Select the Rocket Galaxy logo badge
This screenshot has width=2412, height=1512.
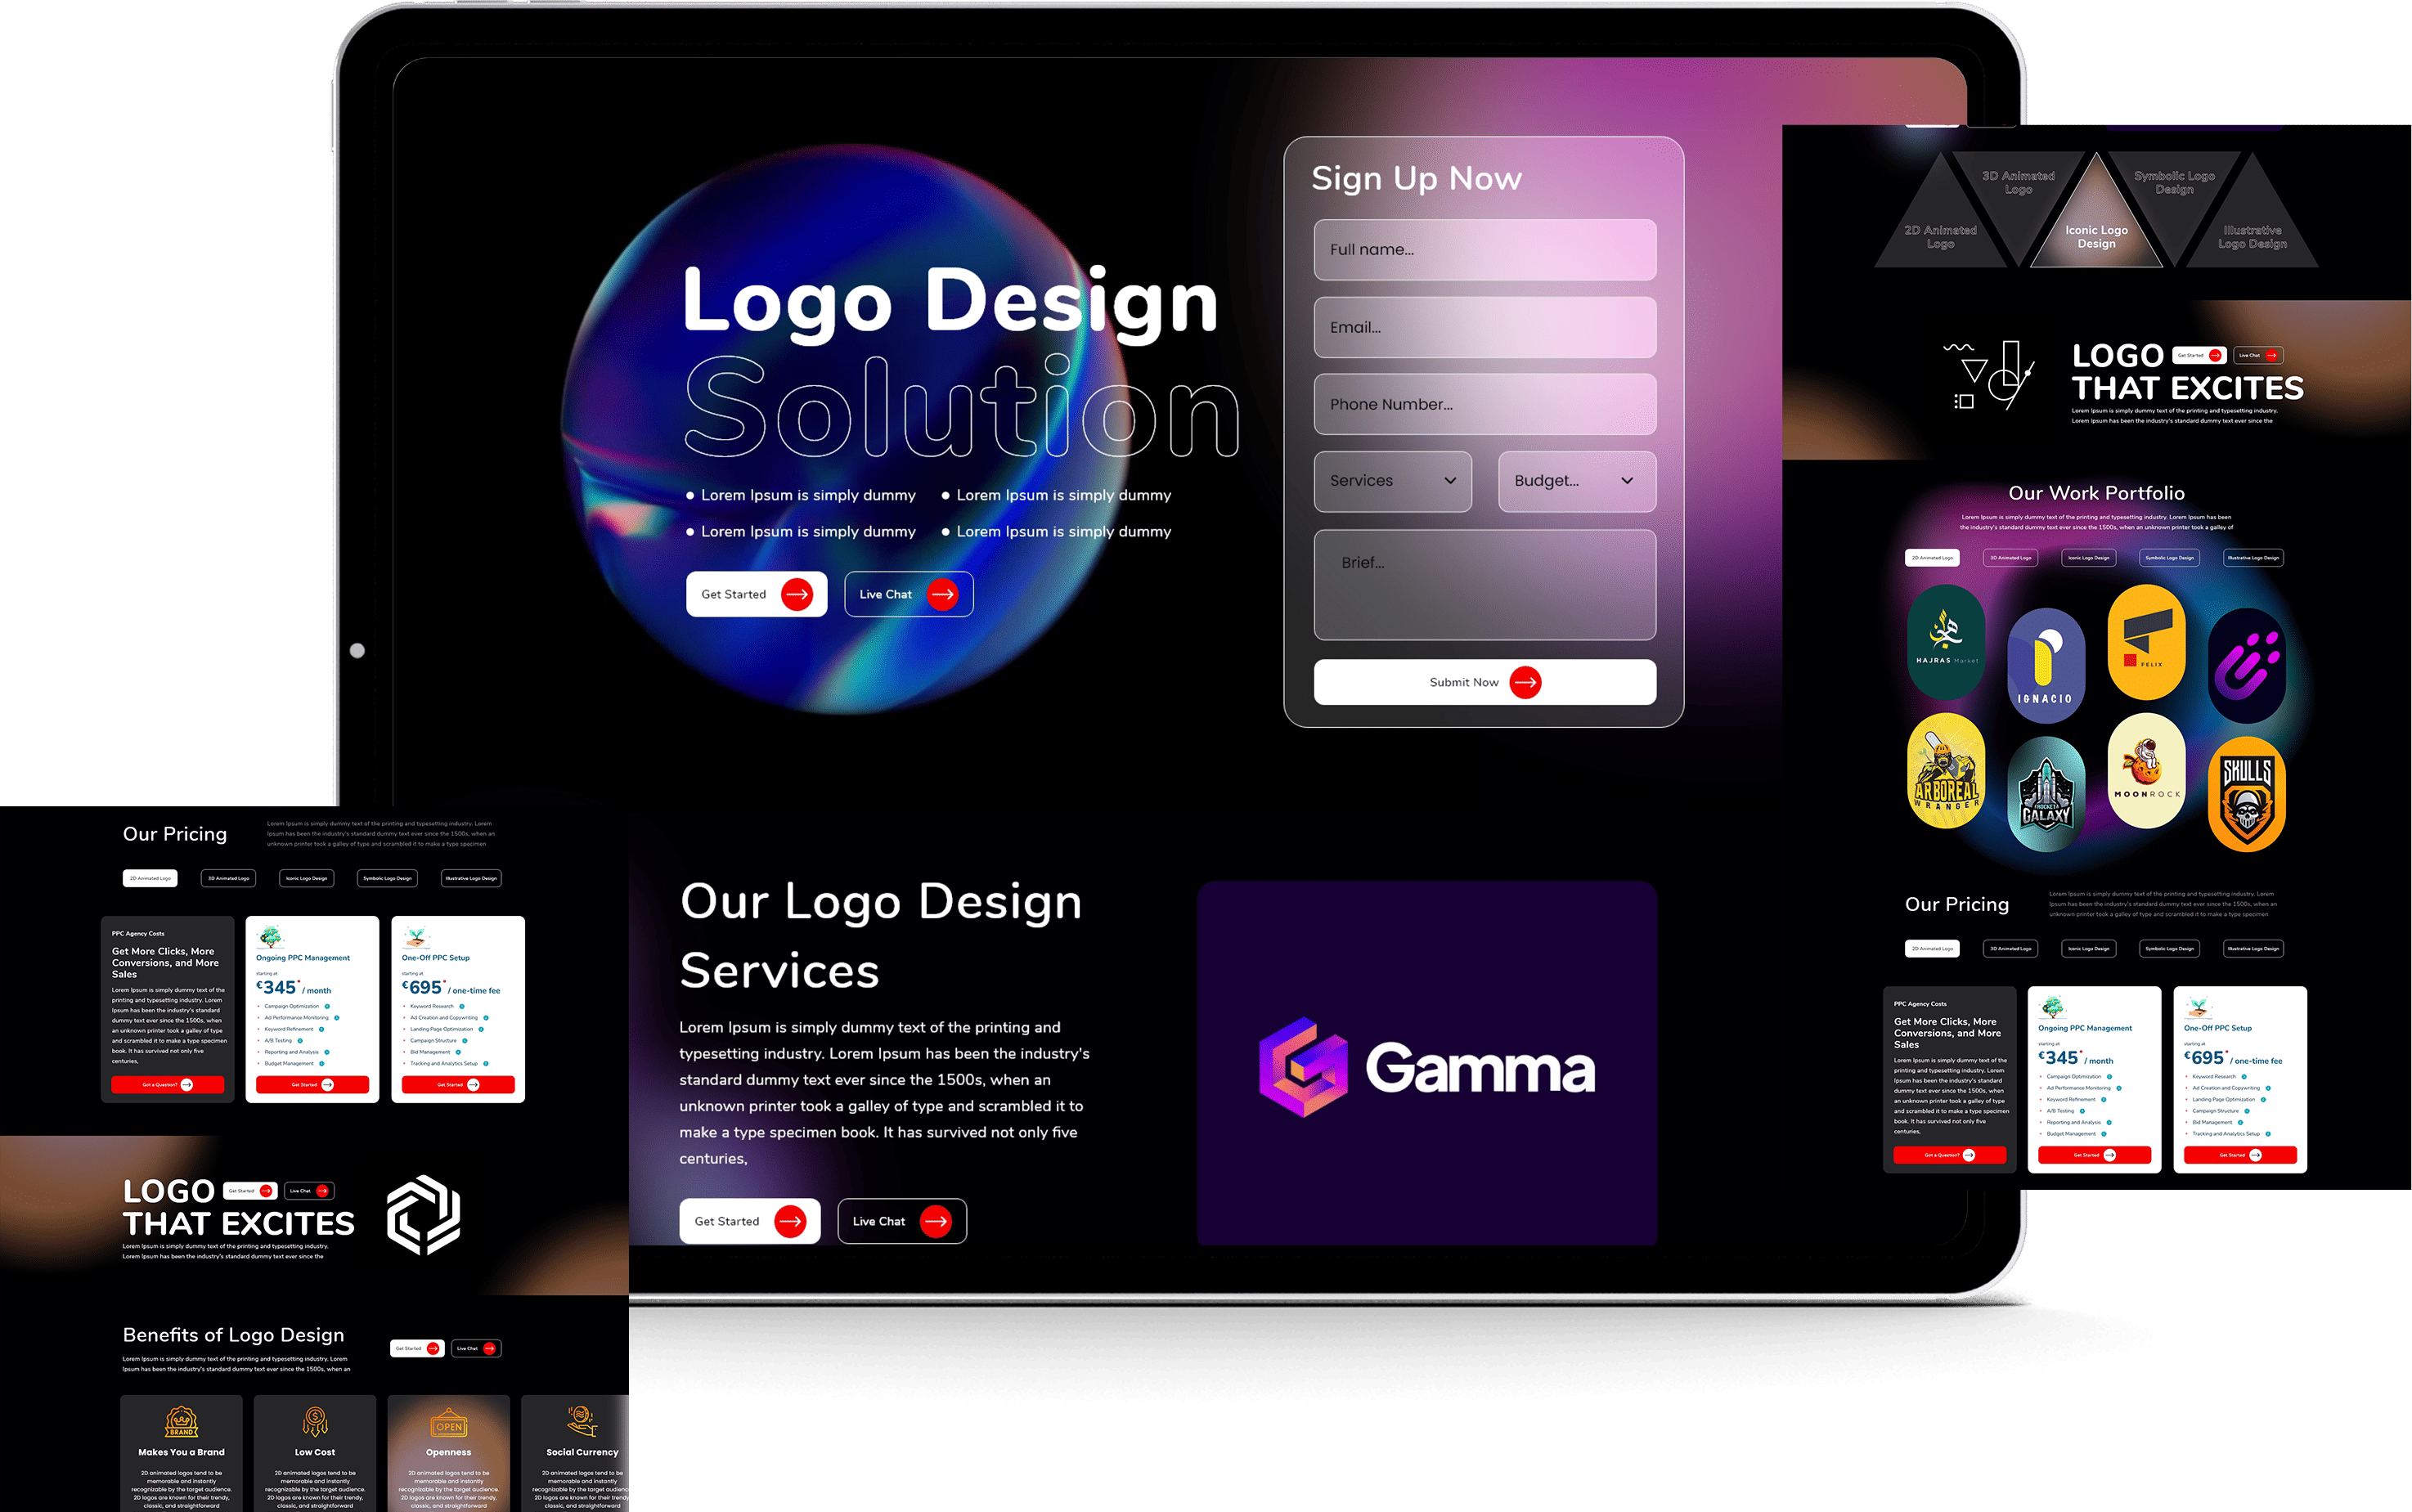pos(2045,794)
